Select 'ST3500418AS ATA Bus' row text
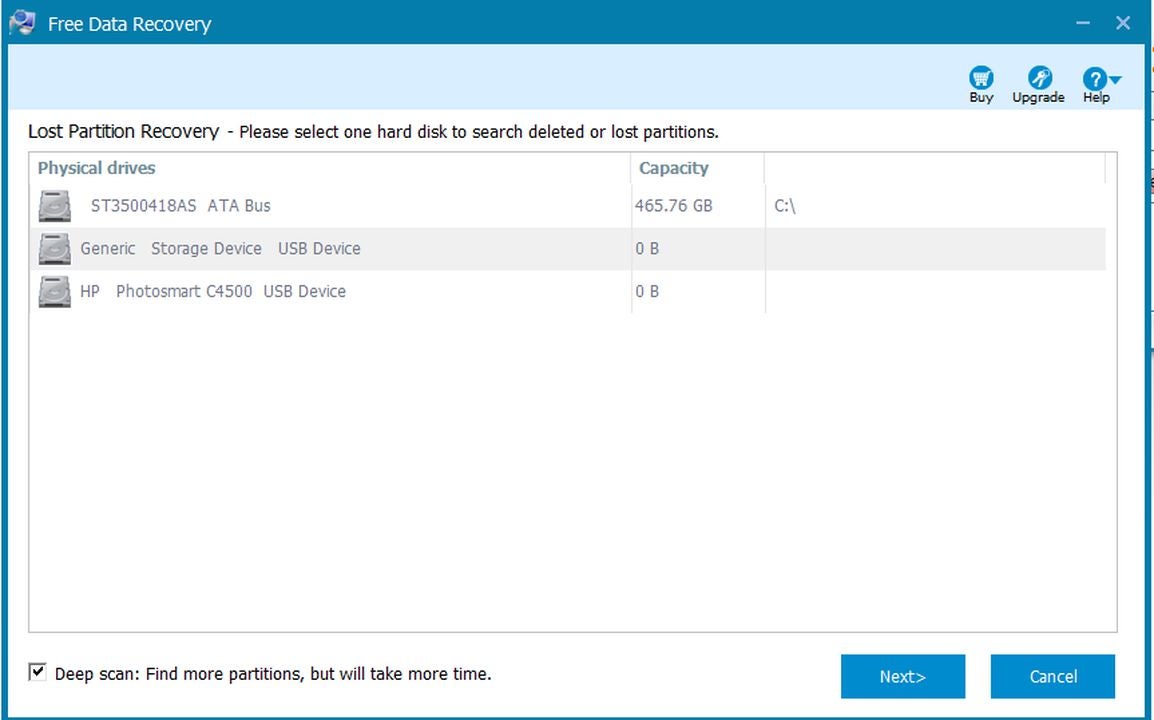This screenshot has width=1154, height=720. (x=180, y=206)
